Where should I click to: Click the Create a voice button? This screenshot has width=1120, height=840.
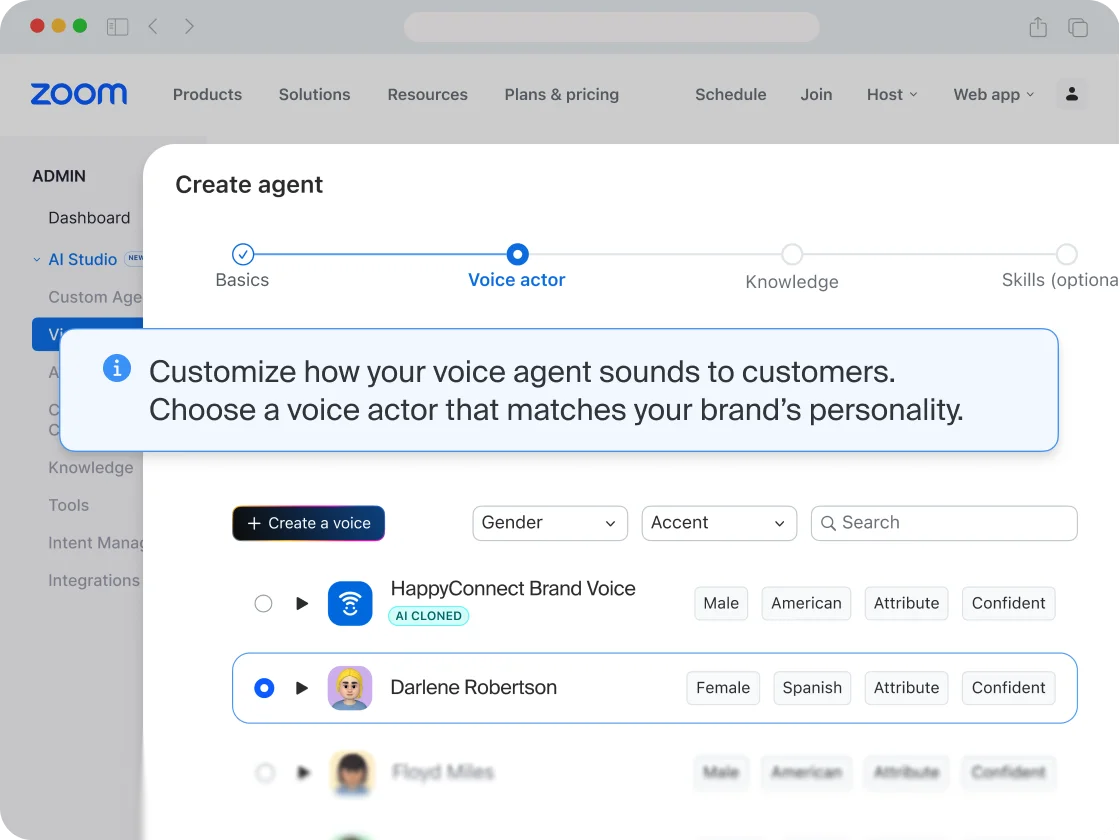[308, 523]
